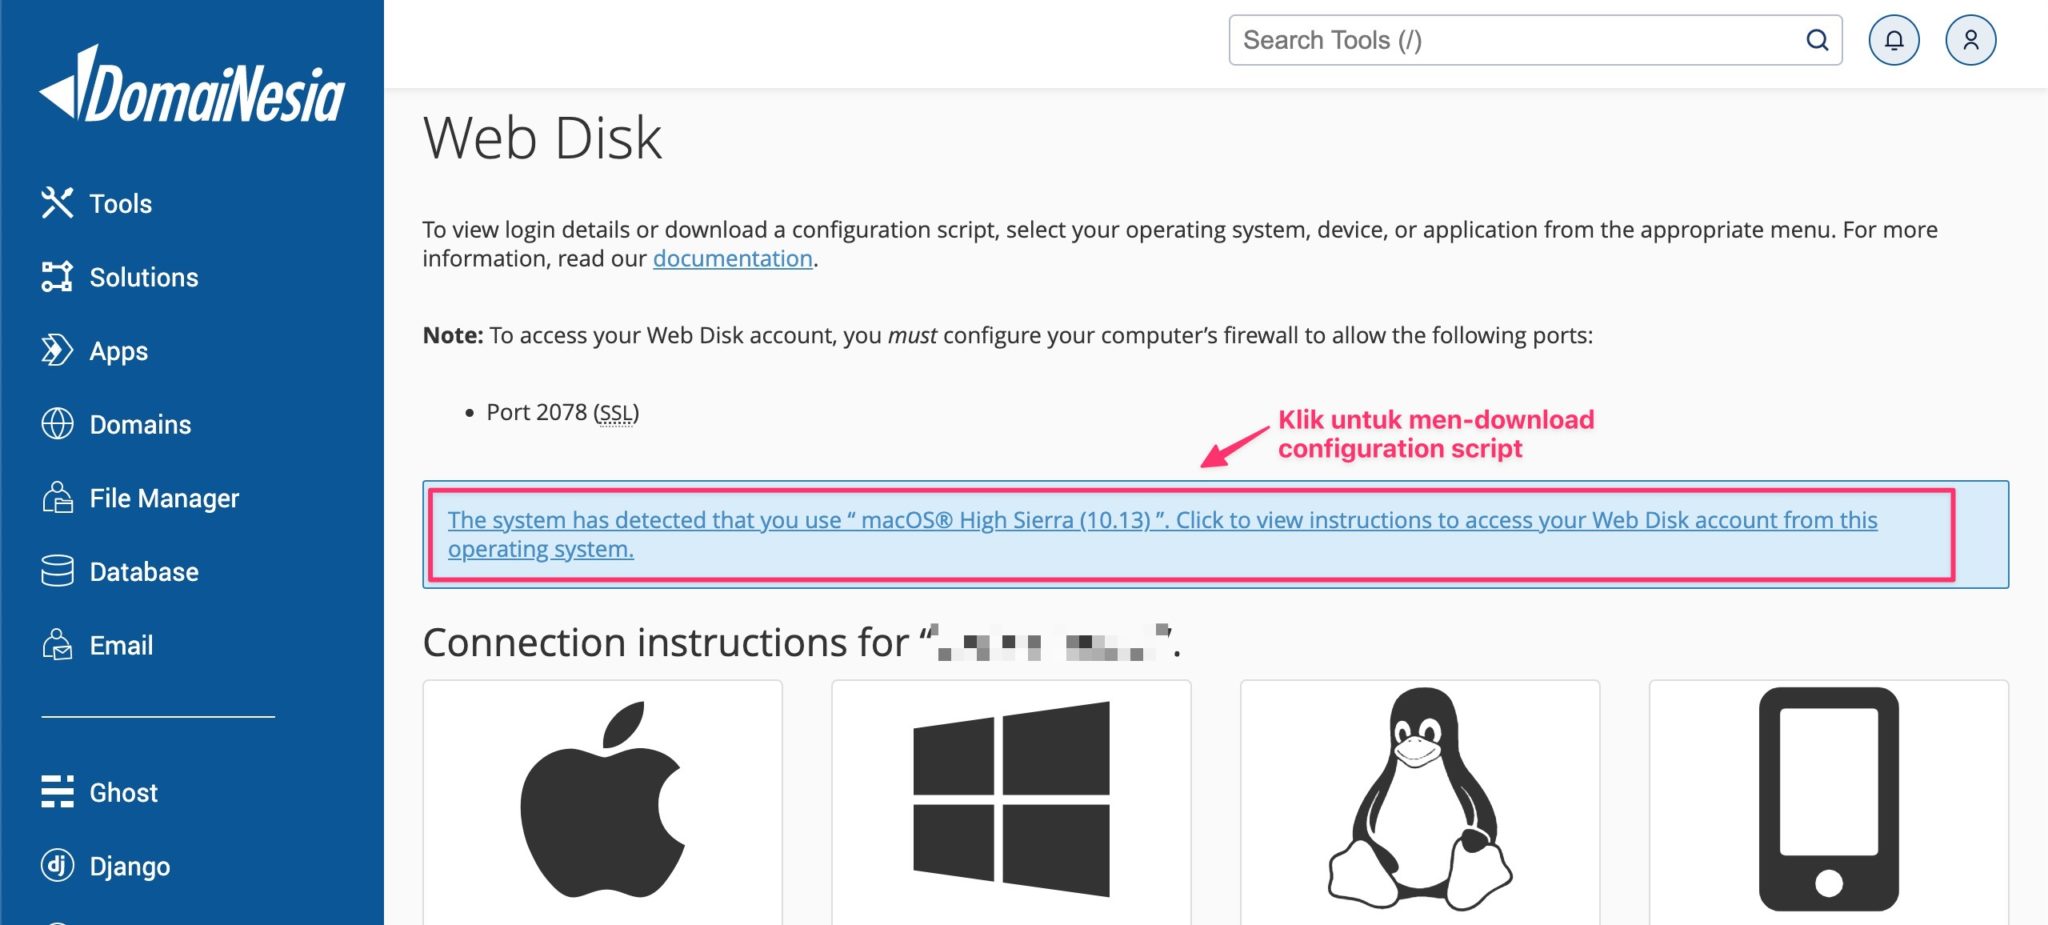Open Django in the sidebar
This screenshot has height=925, width=2048.
click(129, 866)
